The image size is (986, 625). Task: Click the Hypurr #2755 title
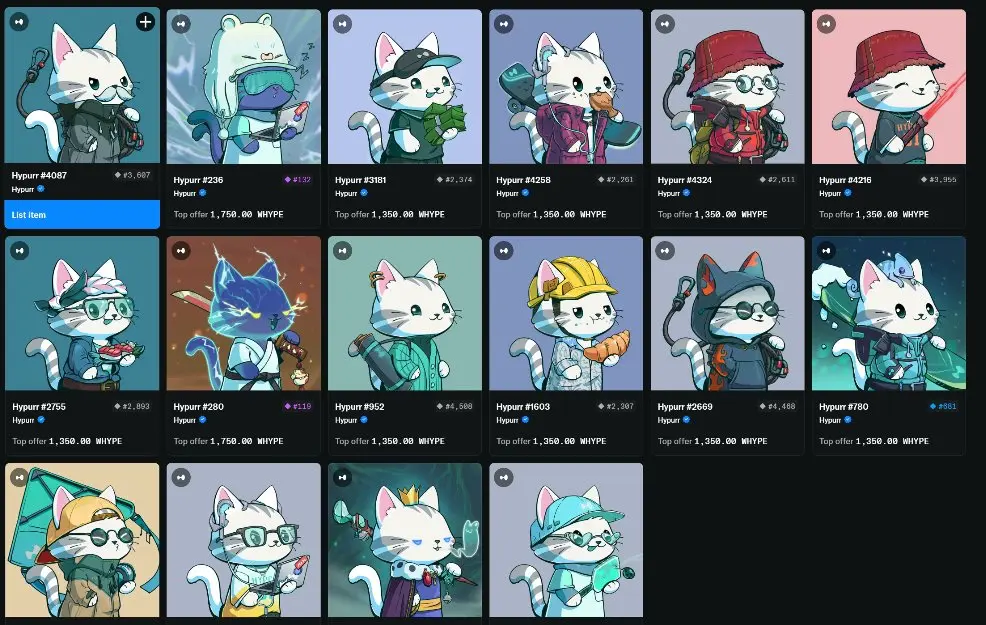(x=39, y=407)
